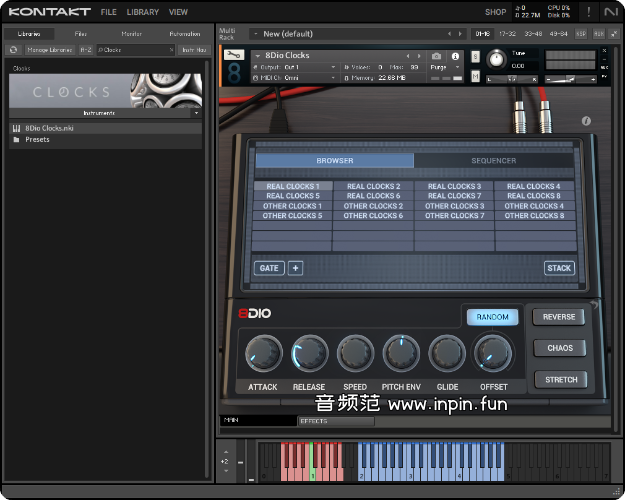Open the instrument info icon
Image resolution: width=625 pixels, height=500 pixels.
tap(456, 55)
